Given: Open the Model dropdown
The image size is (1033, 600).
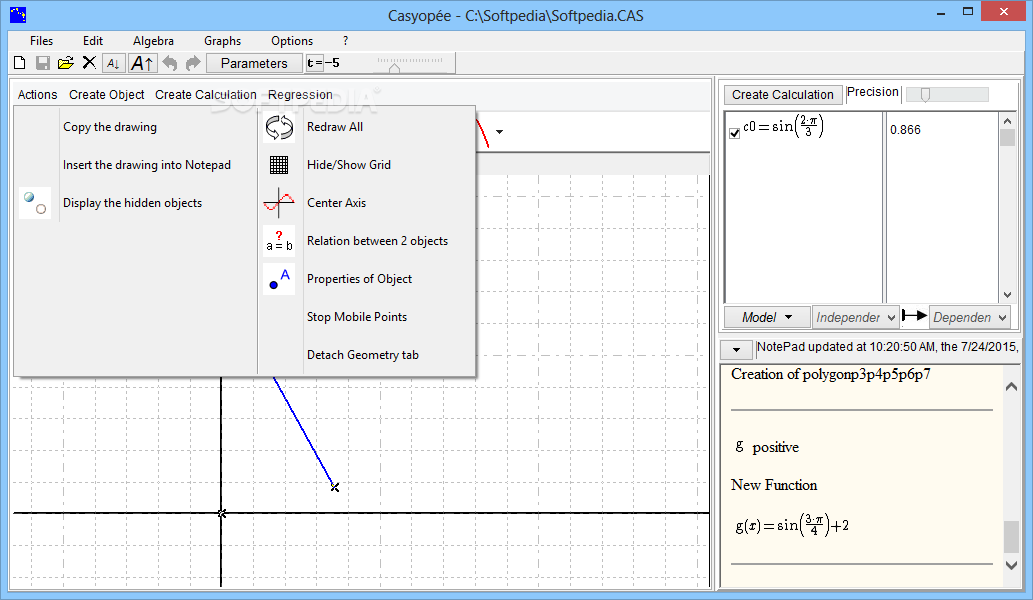Looking at the screenshot, I should point(768,317).
